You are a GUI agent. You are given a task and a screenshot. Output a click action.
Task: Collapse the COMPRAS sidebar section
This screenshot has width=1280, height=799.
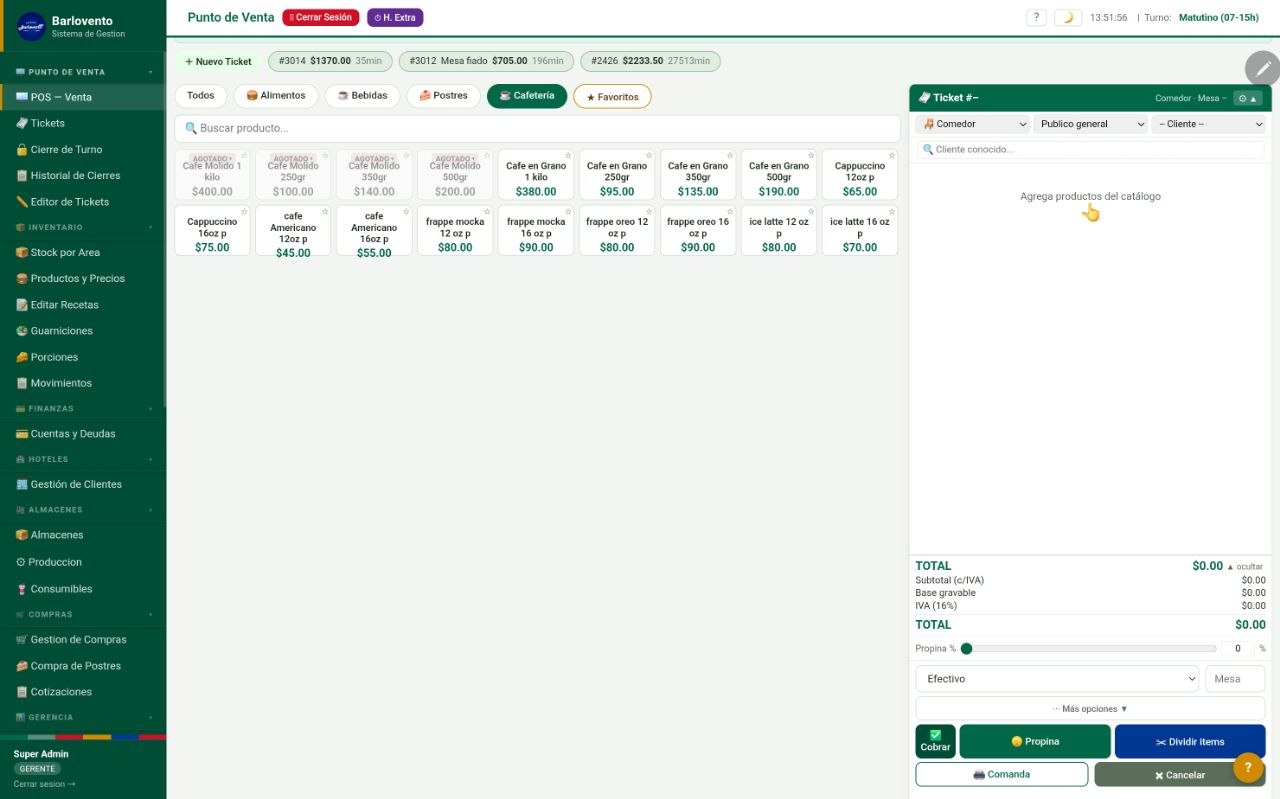pos(82,614)
